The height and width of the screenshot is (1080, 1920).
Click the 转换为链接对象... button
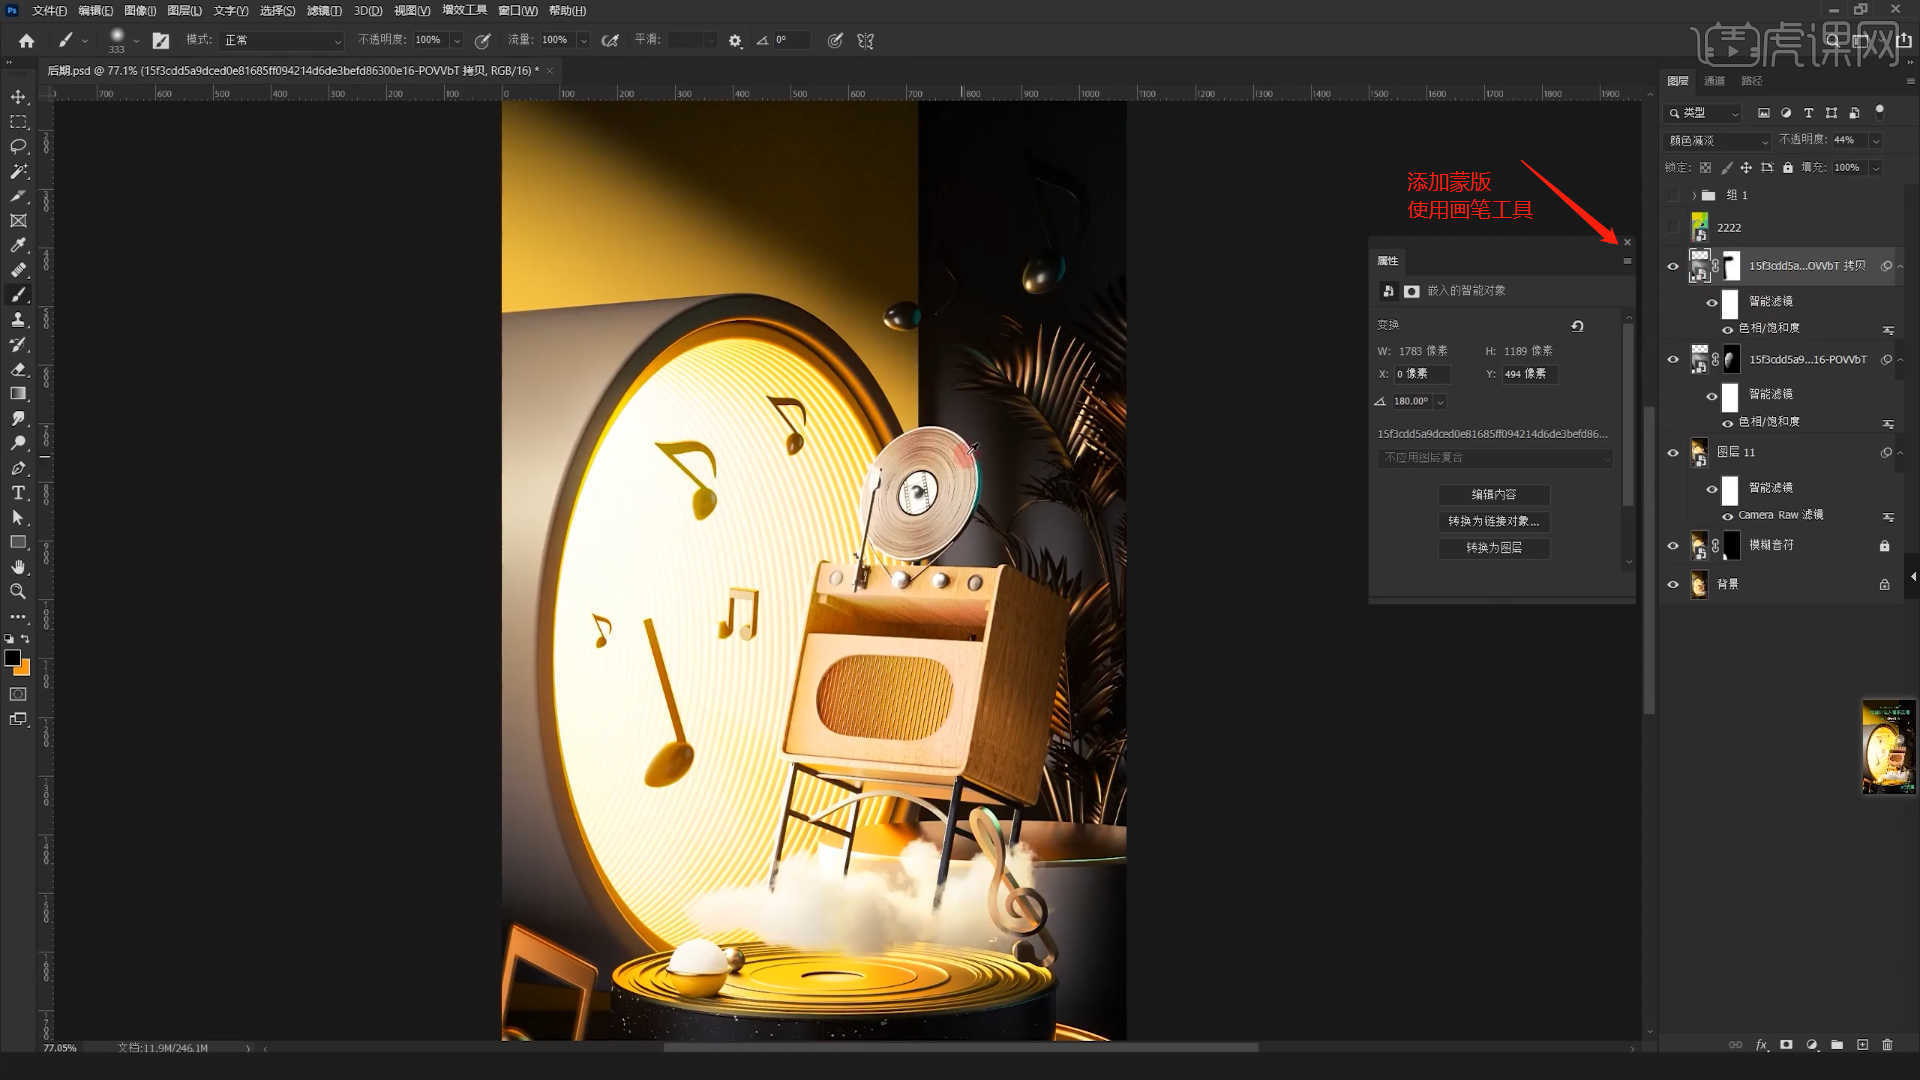[x=1494, y=522]
